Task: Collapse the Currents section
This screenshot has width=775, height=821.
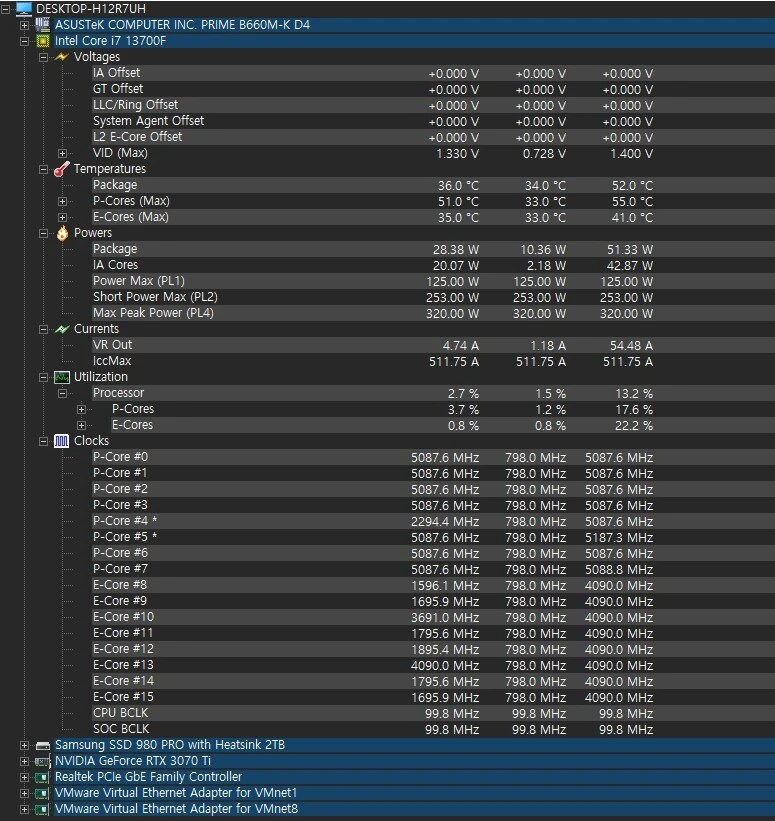Action: 43,329
